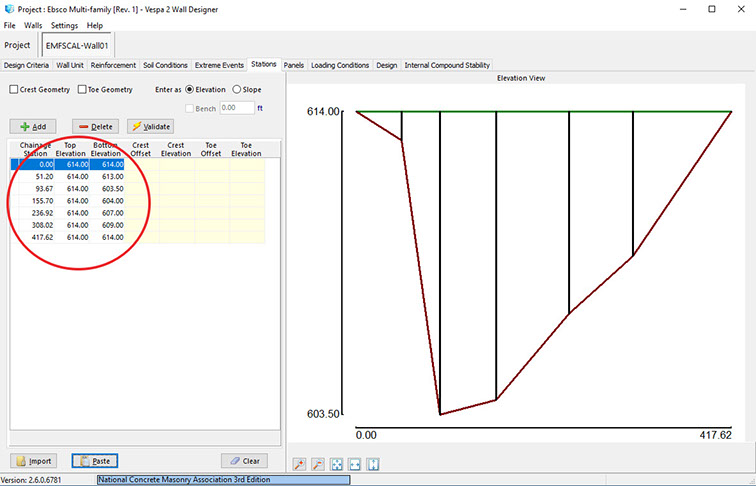Enable the Toe Geometry checkbox
Viewport: 756px width, 486px height.
click(82, 90)
